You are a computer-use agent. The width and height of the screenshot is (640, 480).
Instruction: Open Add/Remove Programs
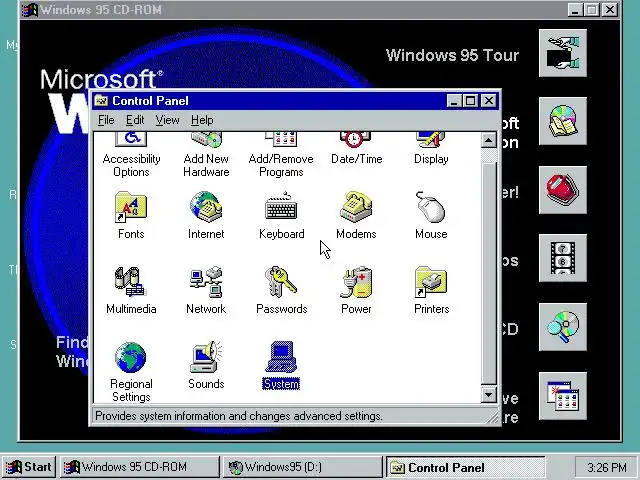pyautogui.click(x=281, y=155)
